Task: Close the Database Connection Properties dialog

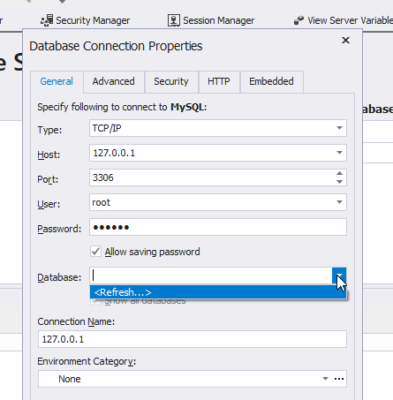Action: click(x=346, y=40)
